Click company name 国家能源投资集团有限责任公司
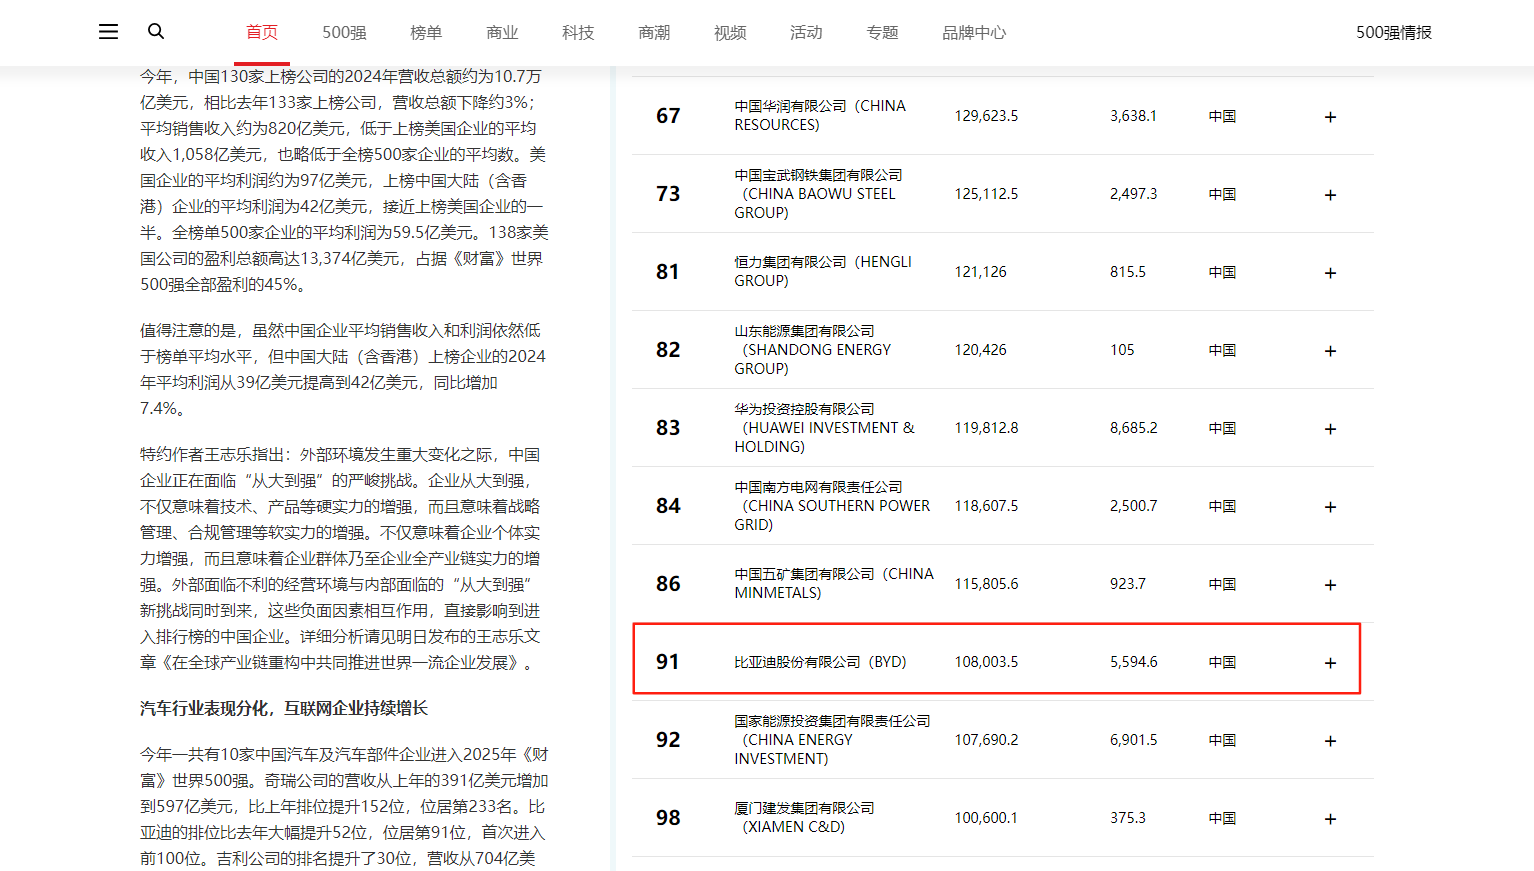The width and height of the screenshot is (1534, 871). [832, 721]
